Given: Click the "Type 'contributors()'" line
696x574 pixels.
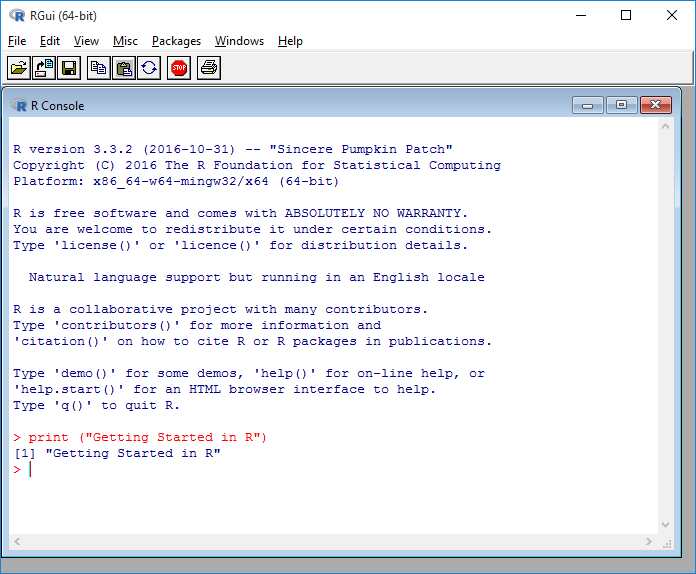Looking at the screenshot, I should (x=197, y=325).
